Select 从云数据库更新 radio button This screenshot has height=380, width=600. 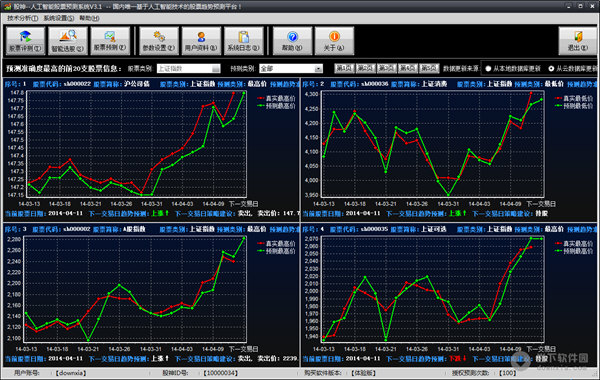[551, 68]
